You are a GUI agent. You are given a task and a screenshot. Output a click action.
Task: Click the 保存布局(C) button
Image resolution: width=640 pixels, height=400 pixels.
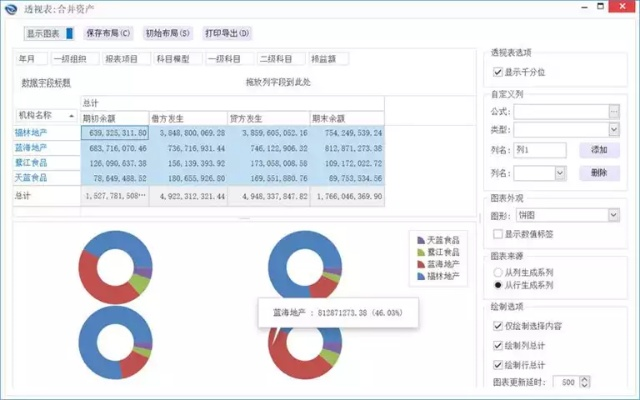point(108,33)
